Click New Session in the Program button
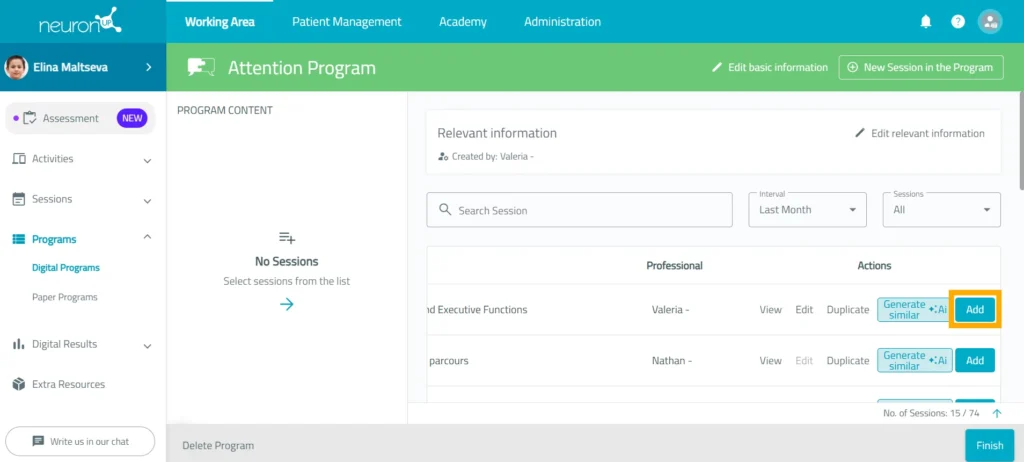 [x=921, y=67]
